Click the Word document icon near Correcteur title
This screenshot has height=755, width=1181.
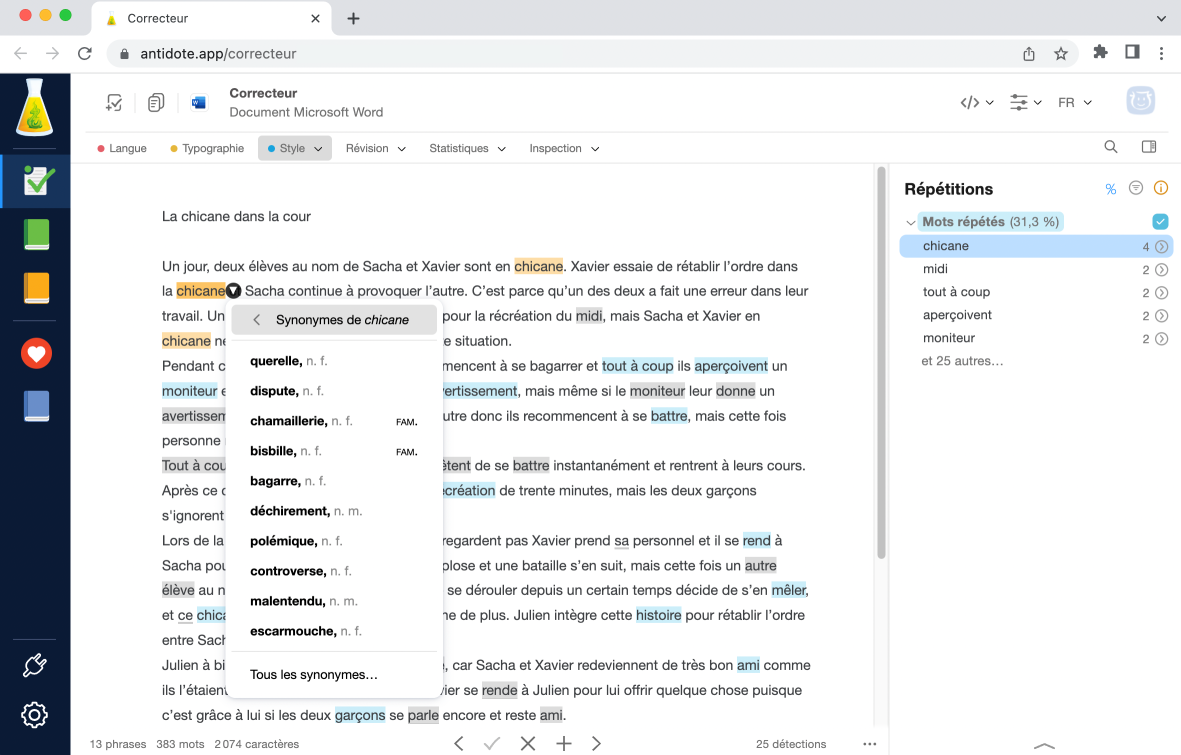pyautogui.click(x=197, y=101)
